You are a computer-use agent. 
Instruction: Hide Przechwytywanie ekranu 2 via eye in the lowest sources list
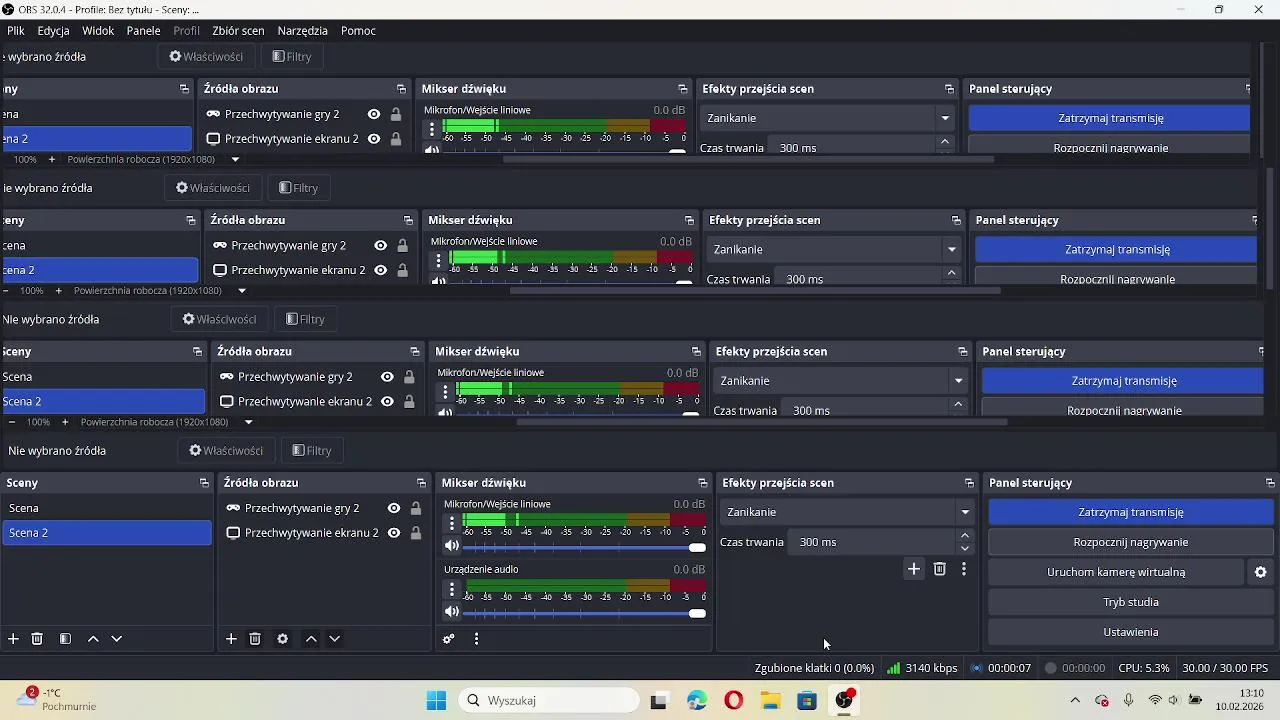[394, 533]
